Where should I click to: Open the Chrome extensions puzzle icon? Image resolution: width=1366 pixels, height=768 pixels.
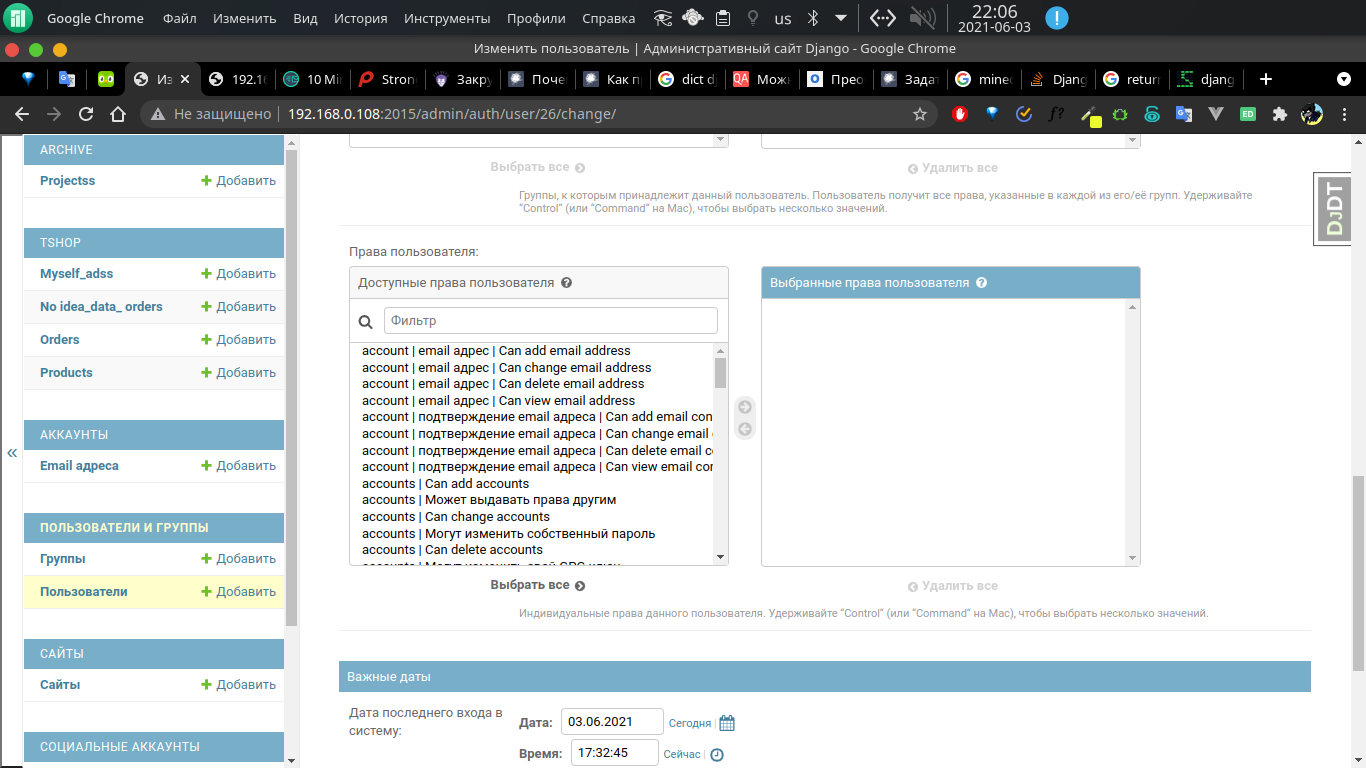coord(1279,114)
